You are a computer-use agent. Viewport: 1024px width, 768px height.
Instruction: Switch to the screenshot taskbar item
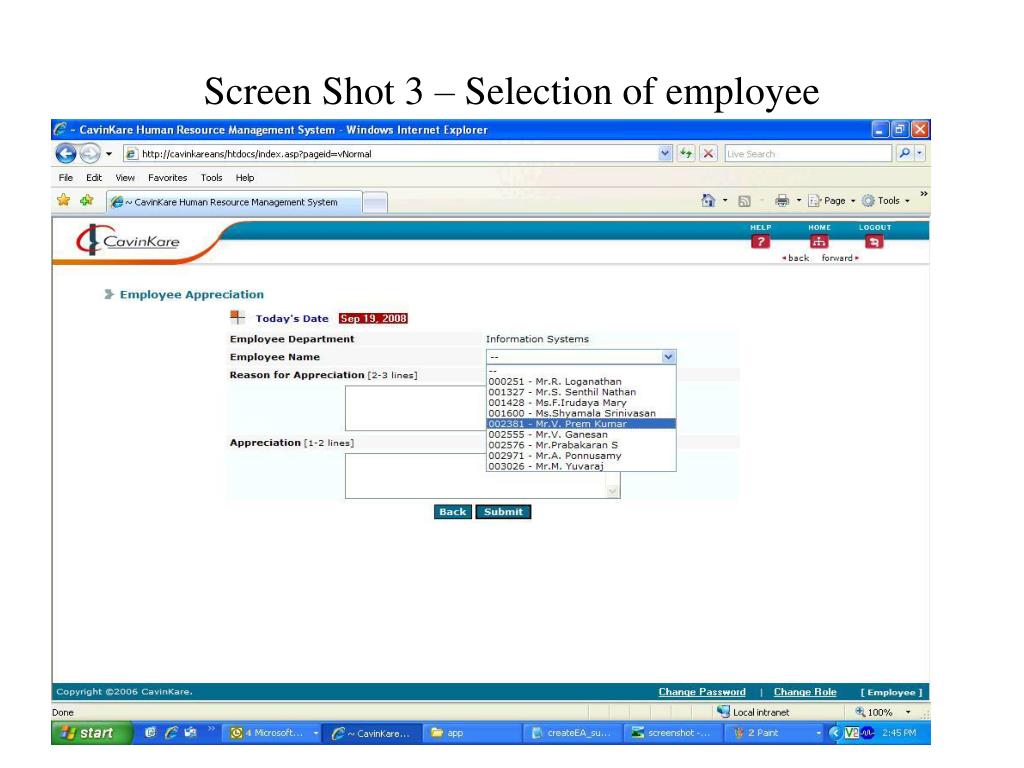pyautogui.click(x=673, y=733)
